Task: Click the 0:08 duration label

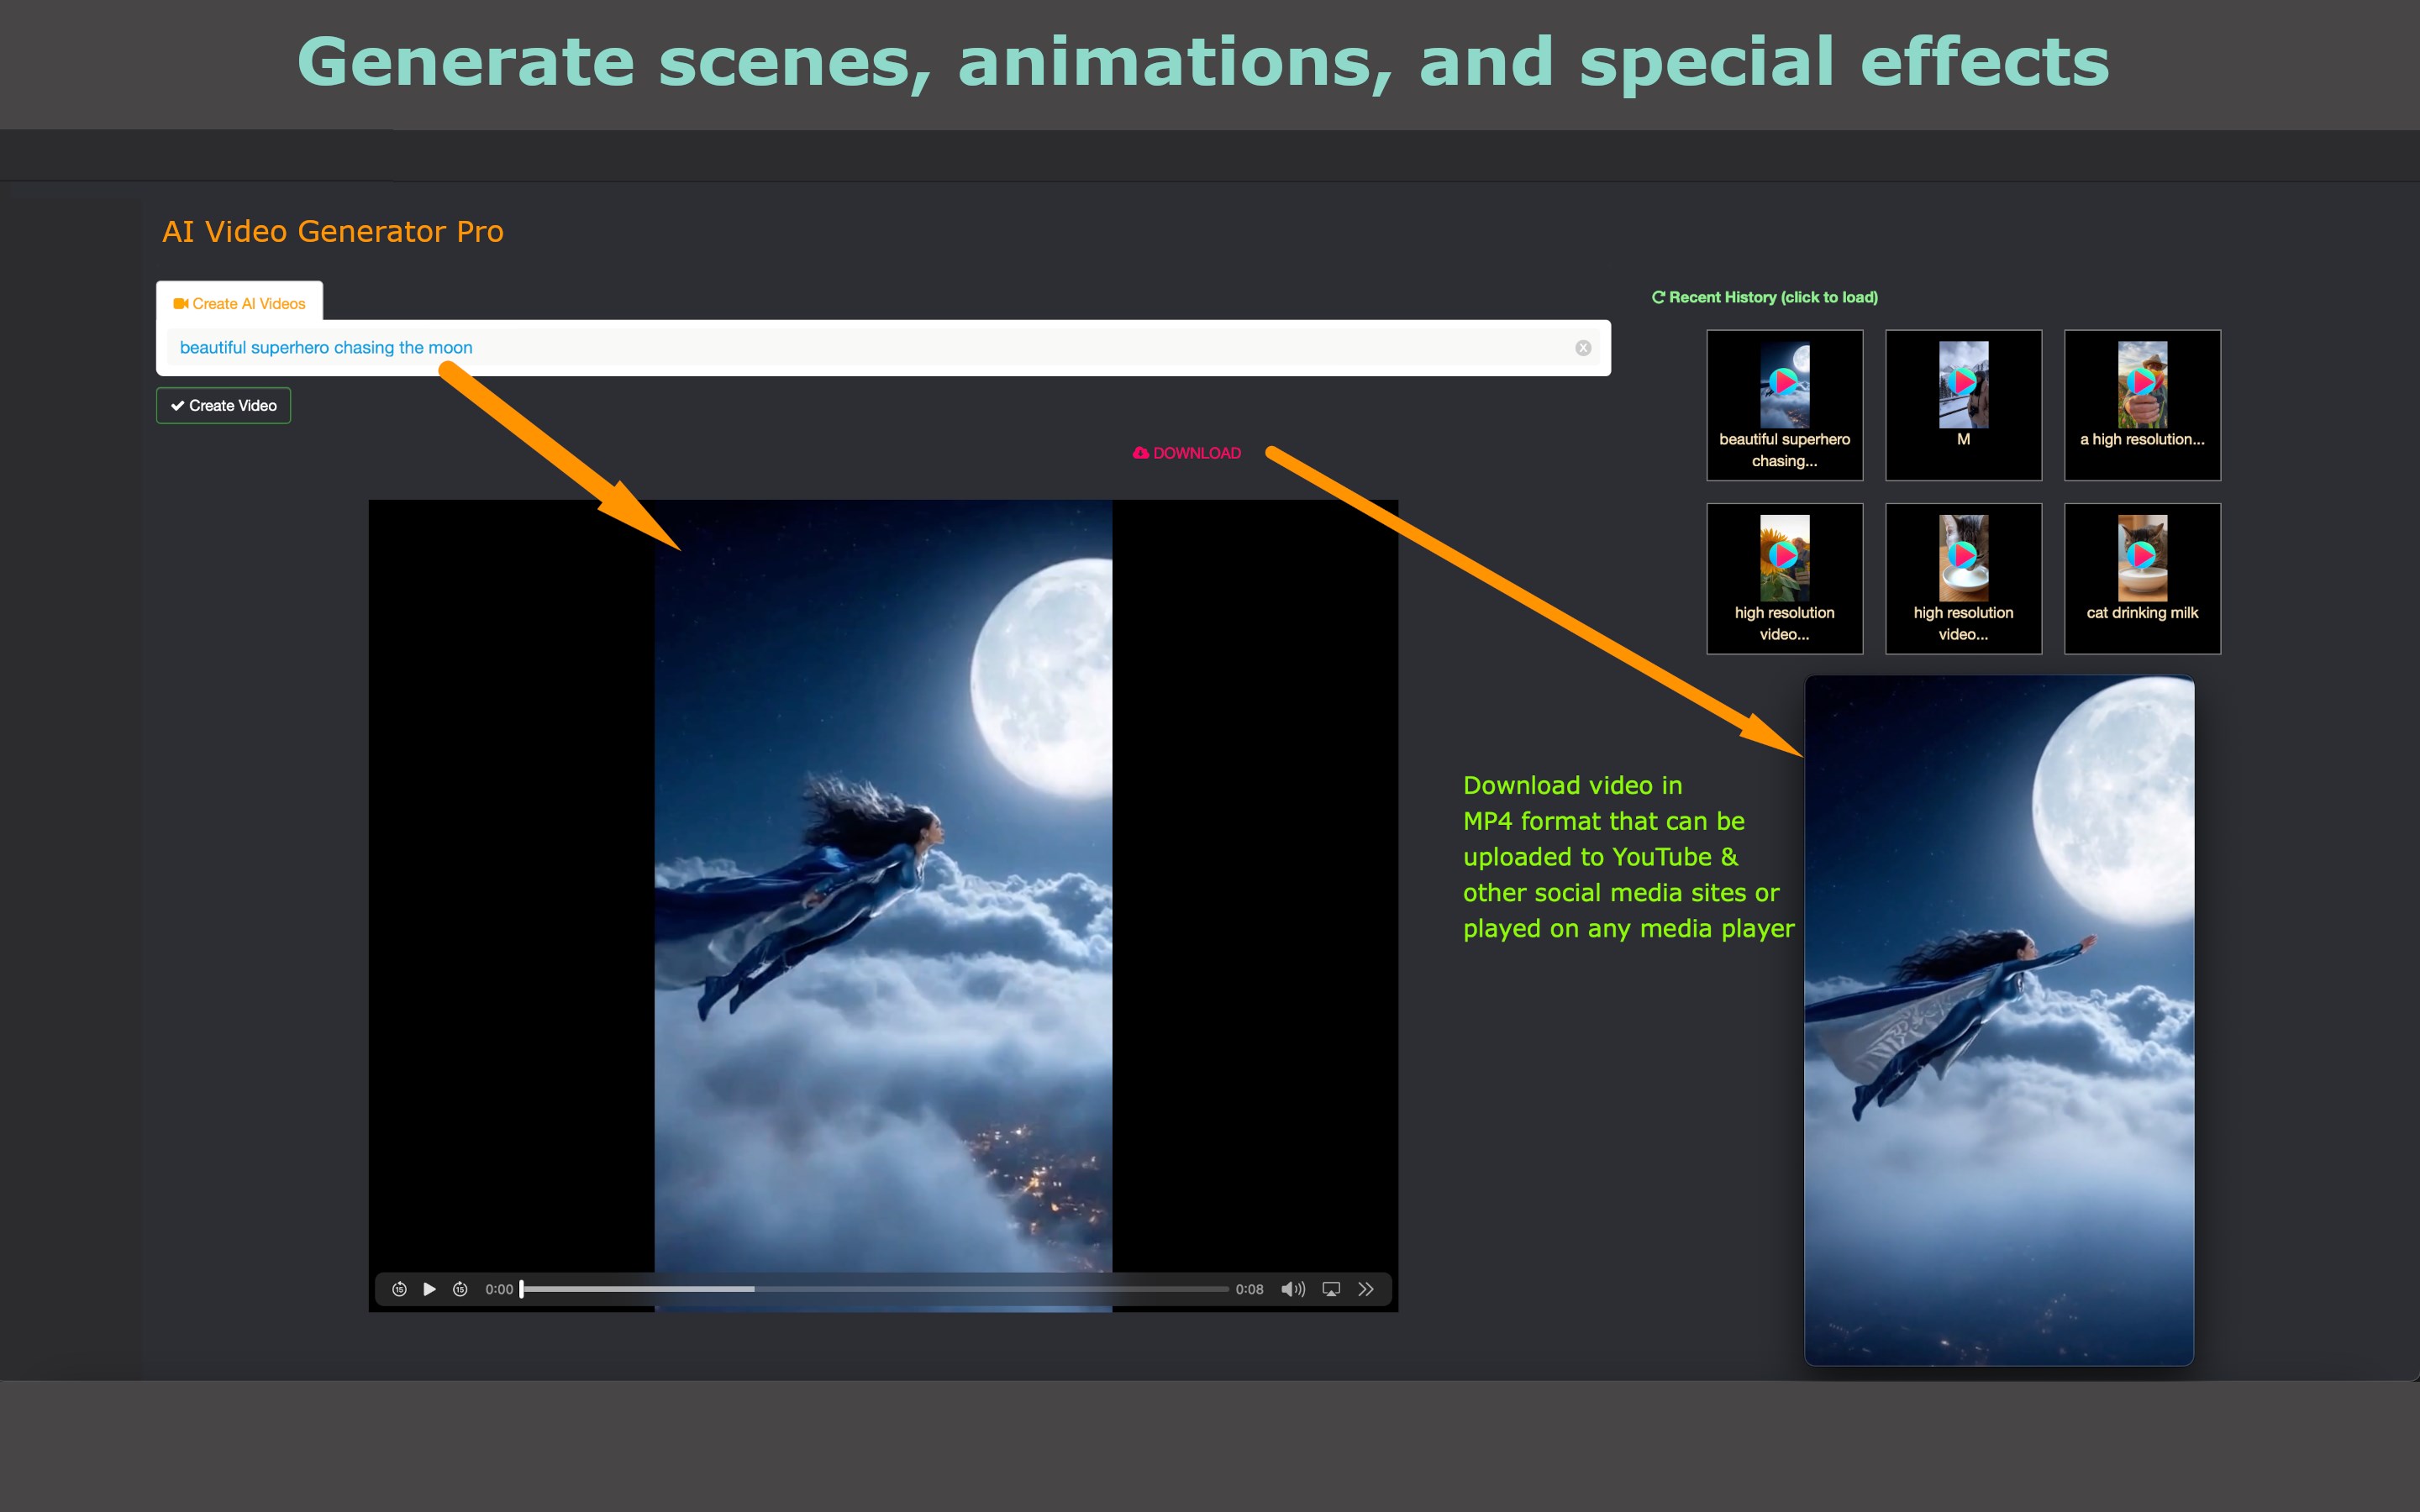Action: click(x=1249, y=1289)
